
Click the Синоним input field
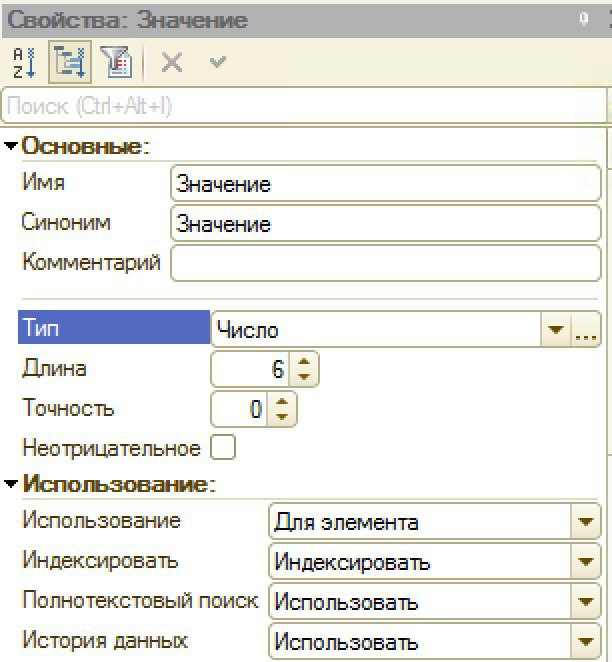[386, 223]
